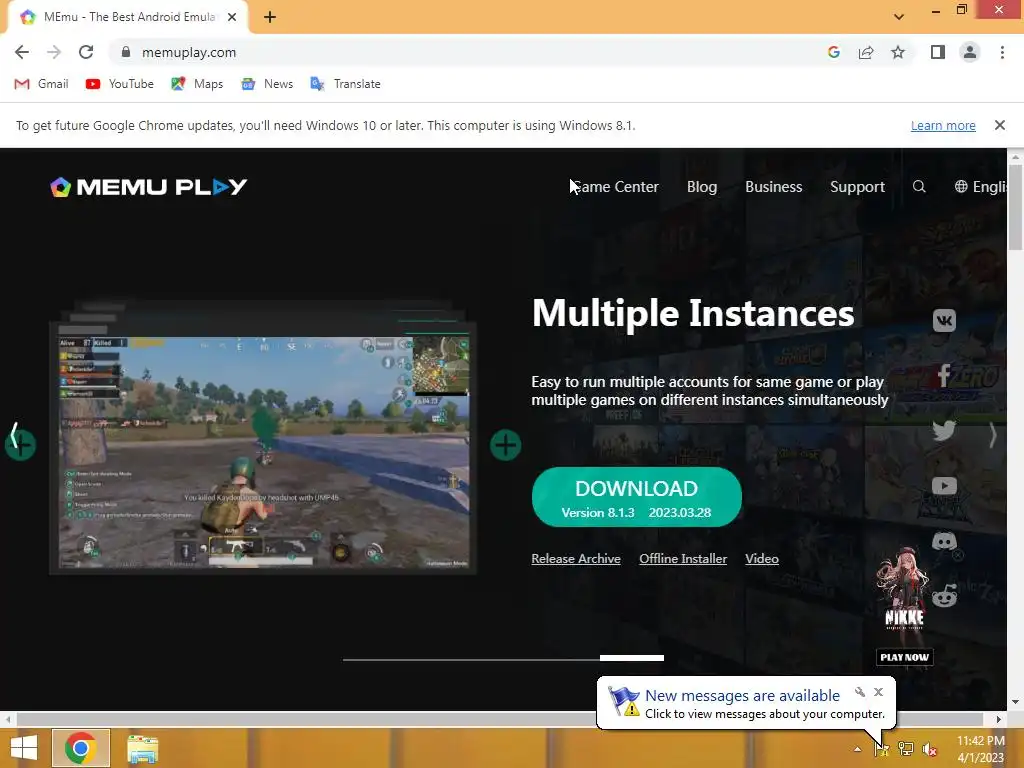This screenshot has height=768, width=1024.
Task: Open Business menu item
Action: pyautogui.click(x=774, y=187)
